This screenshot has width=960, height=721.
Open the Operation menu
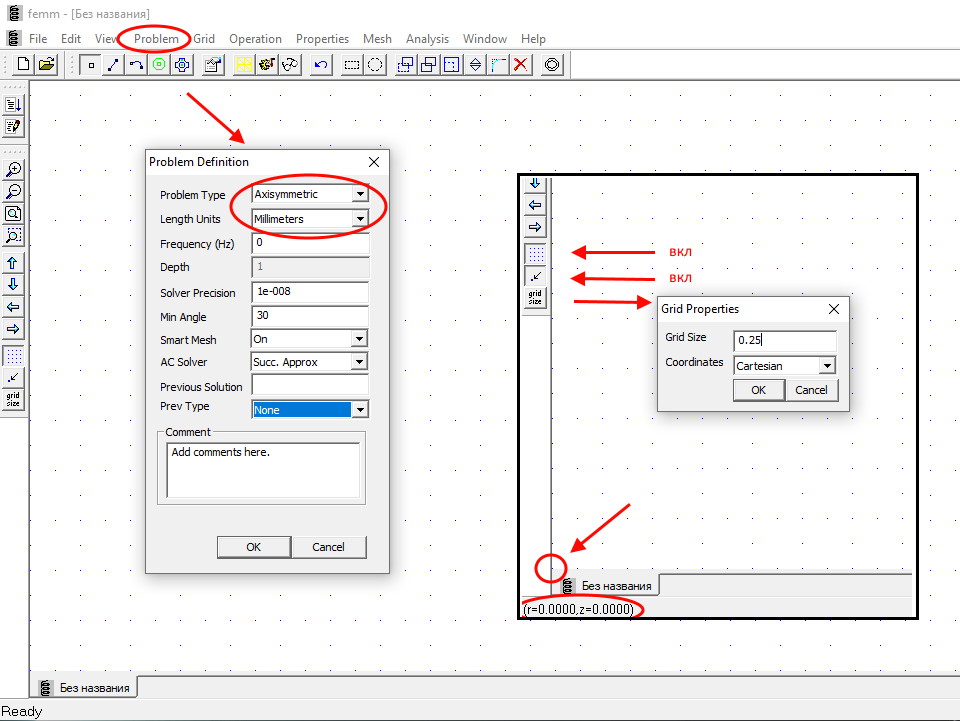pos(255,39)
